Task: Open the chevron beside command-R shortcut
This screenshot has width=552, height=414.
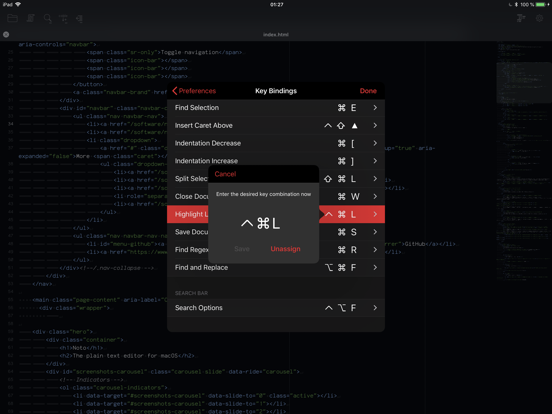Action: 375,250
